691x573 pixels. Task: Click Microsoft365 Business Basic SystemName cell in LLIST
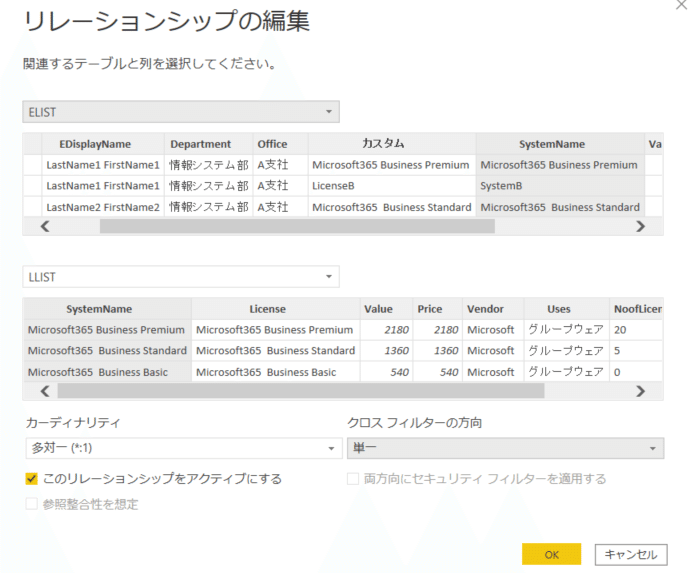tap(107, 372)
